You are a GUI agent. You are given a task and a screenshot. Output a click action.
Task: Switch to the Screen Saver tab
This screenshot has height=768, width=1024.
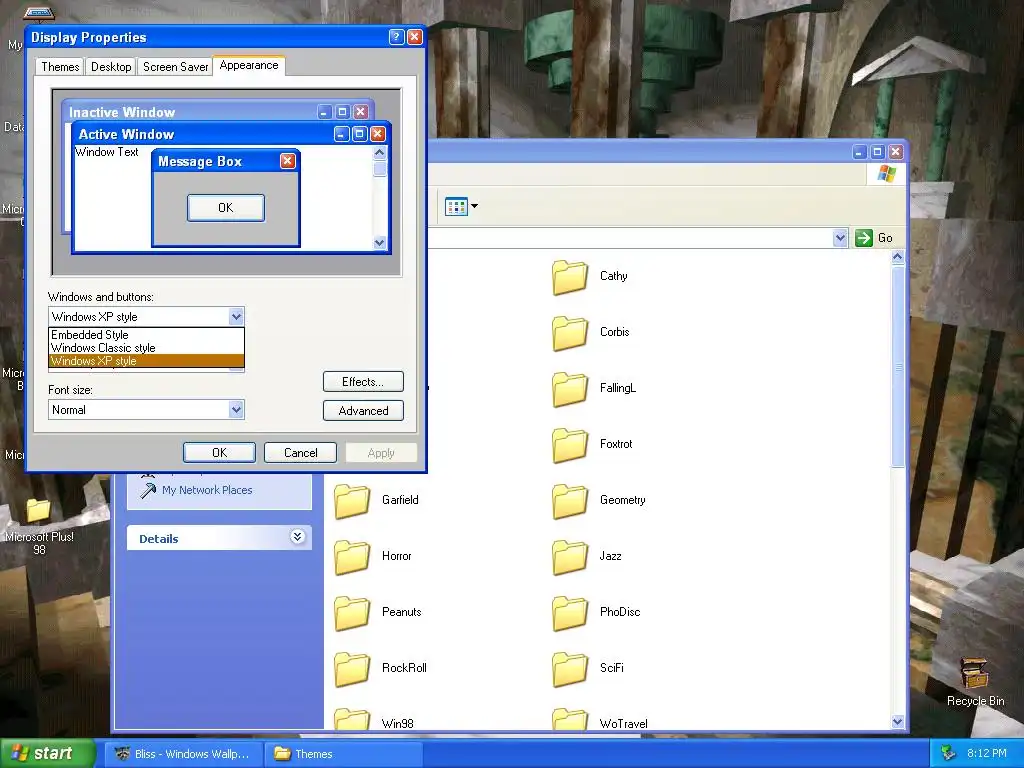175,67
